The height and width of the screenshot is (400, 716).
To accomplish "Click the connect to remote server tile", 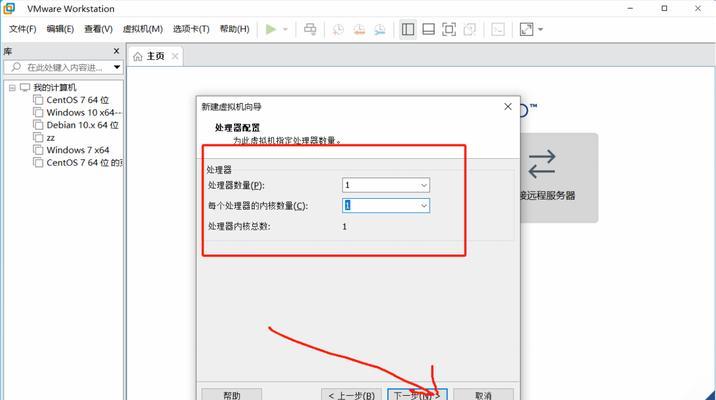I will click(559, 178).
